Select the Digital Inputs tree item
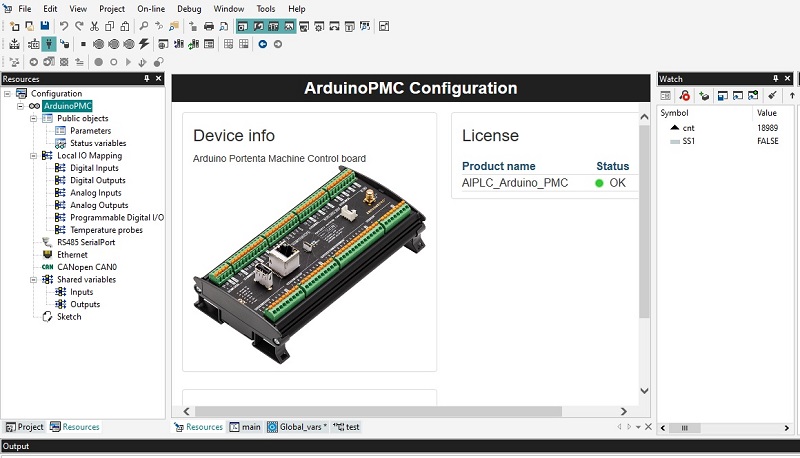Viewport: 800px width, 458px height. [94, 168]
